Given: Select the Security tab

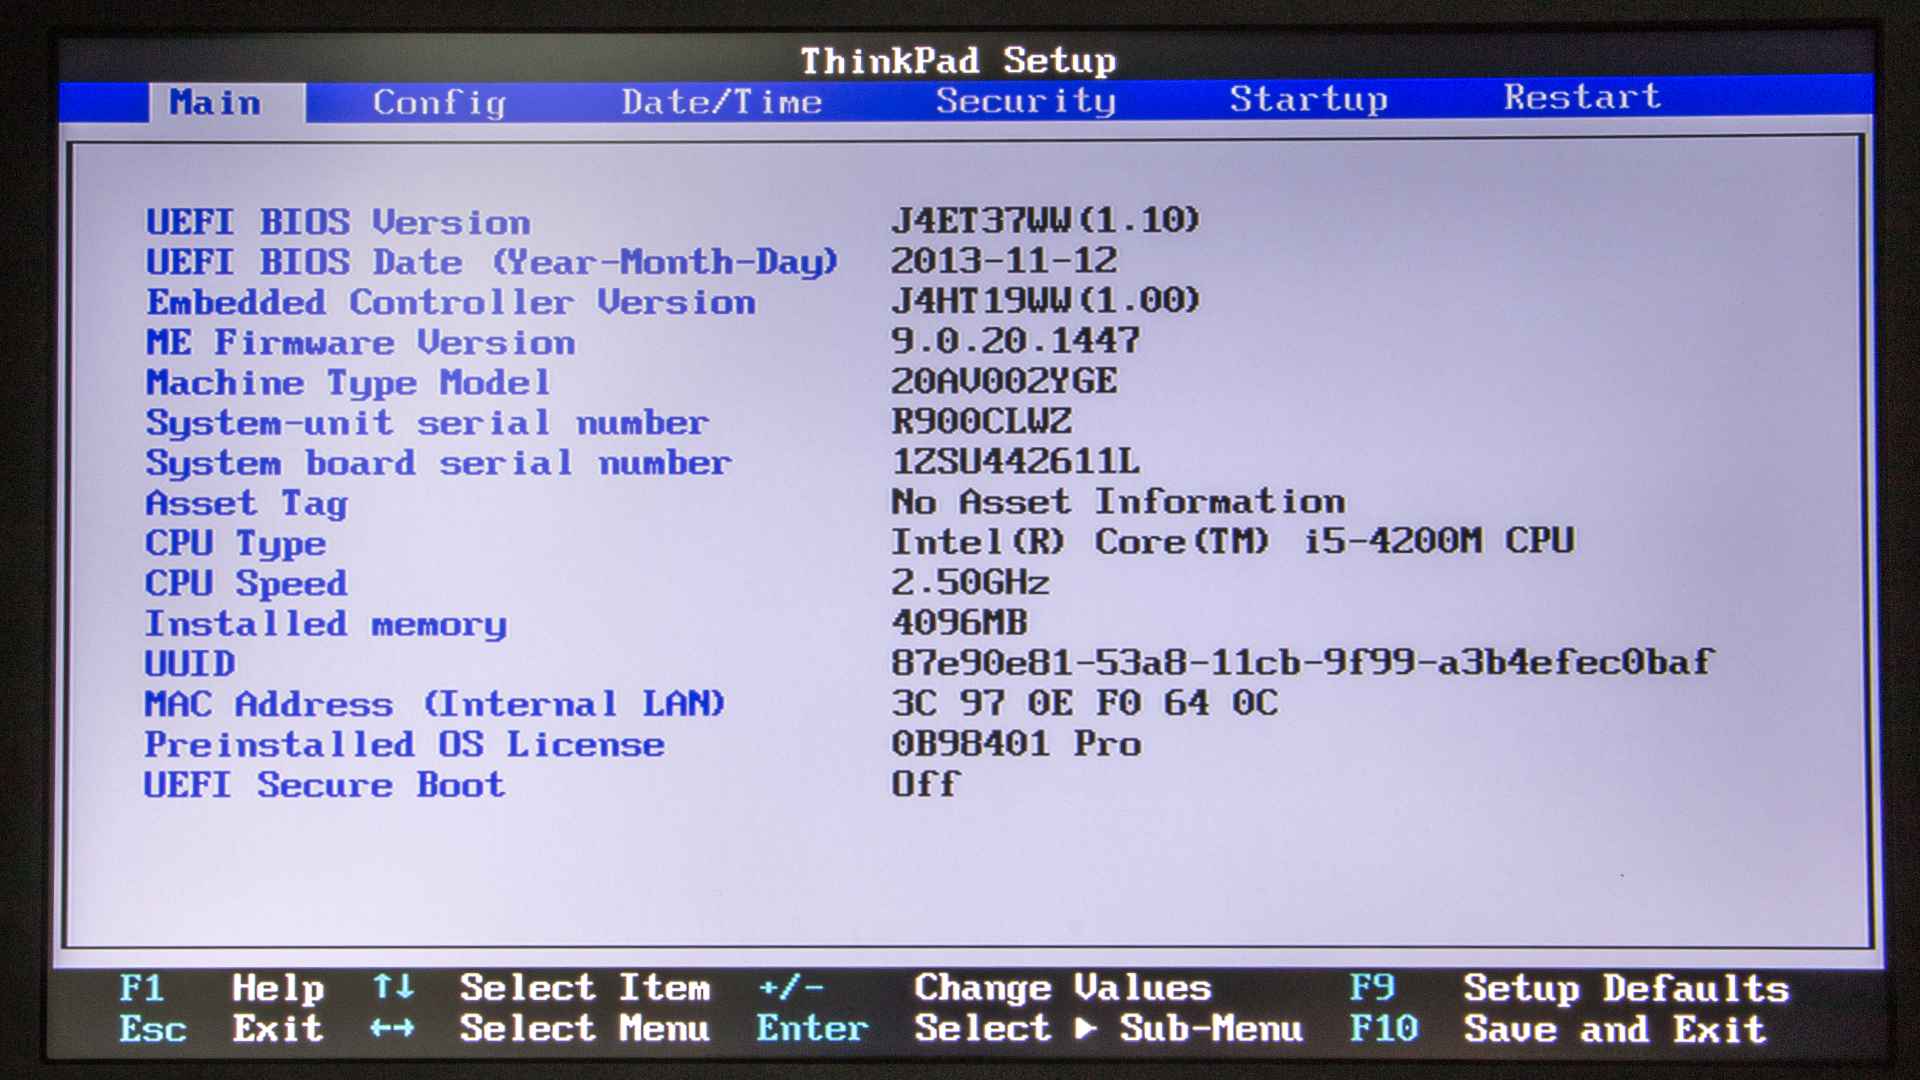Looking at the screenshot, I should [x=1025, y=100].
